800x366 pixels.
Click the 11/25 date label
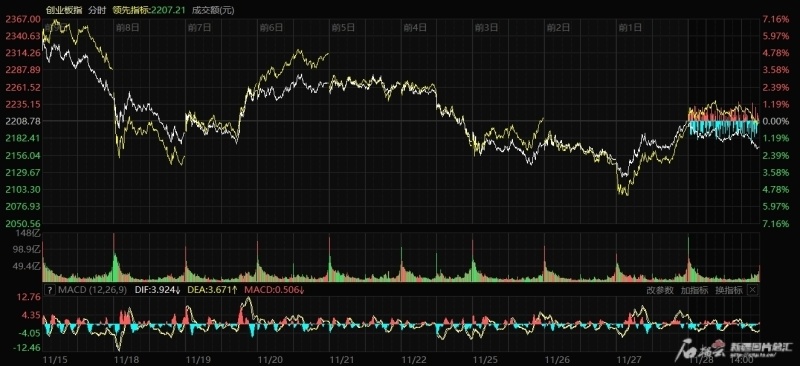click(484, 360)
